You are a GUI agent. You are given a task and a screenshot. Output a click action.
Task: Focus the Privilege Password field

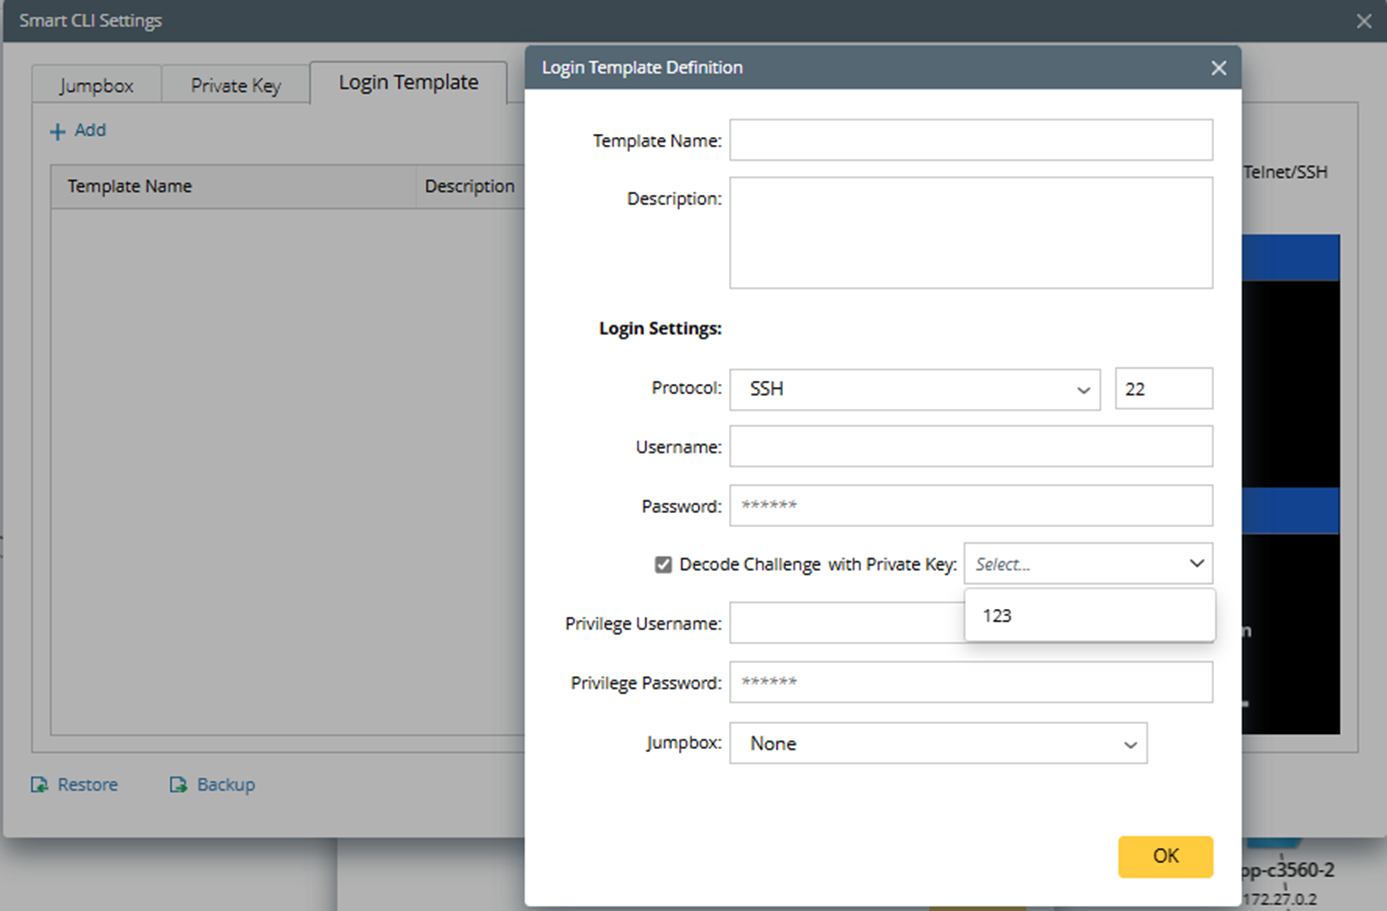[x=970, y=683]
